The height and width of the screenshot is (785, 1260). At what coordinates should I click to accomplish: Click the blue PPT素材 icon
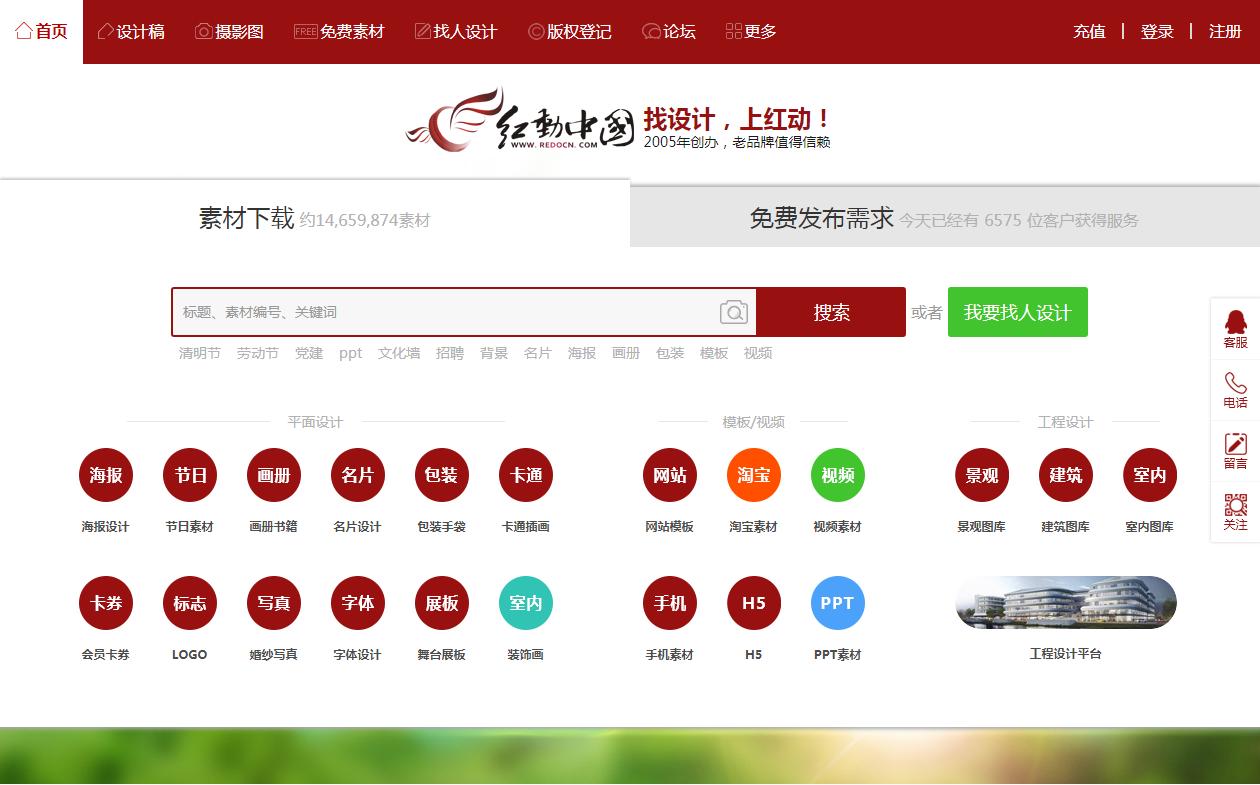click(837, 603)
